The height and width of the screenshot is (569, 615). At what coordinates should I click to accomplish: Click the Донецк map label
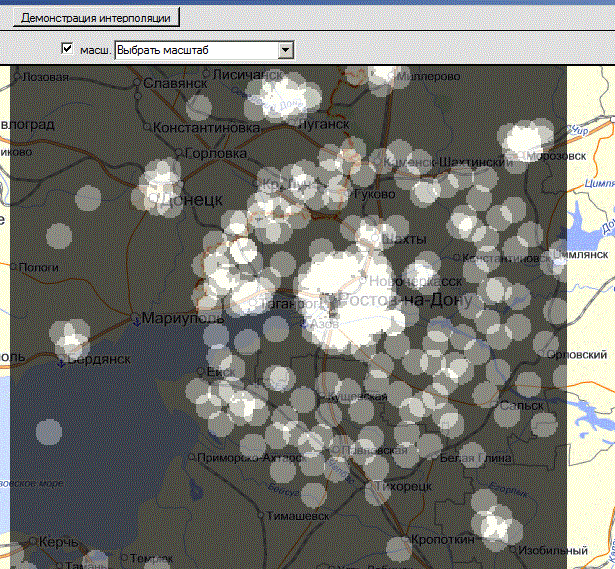point(187,199)
